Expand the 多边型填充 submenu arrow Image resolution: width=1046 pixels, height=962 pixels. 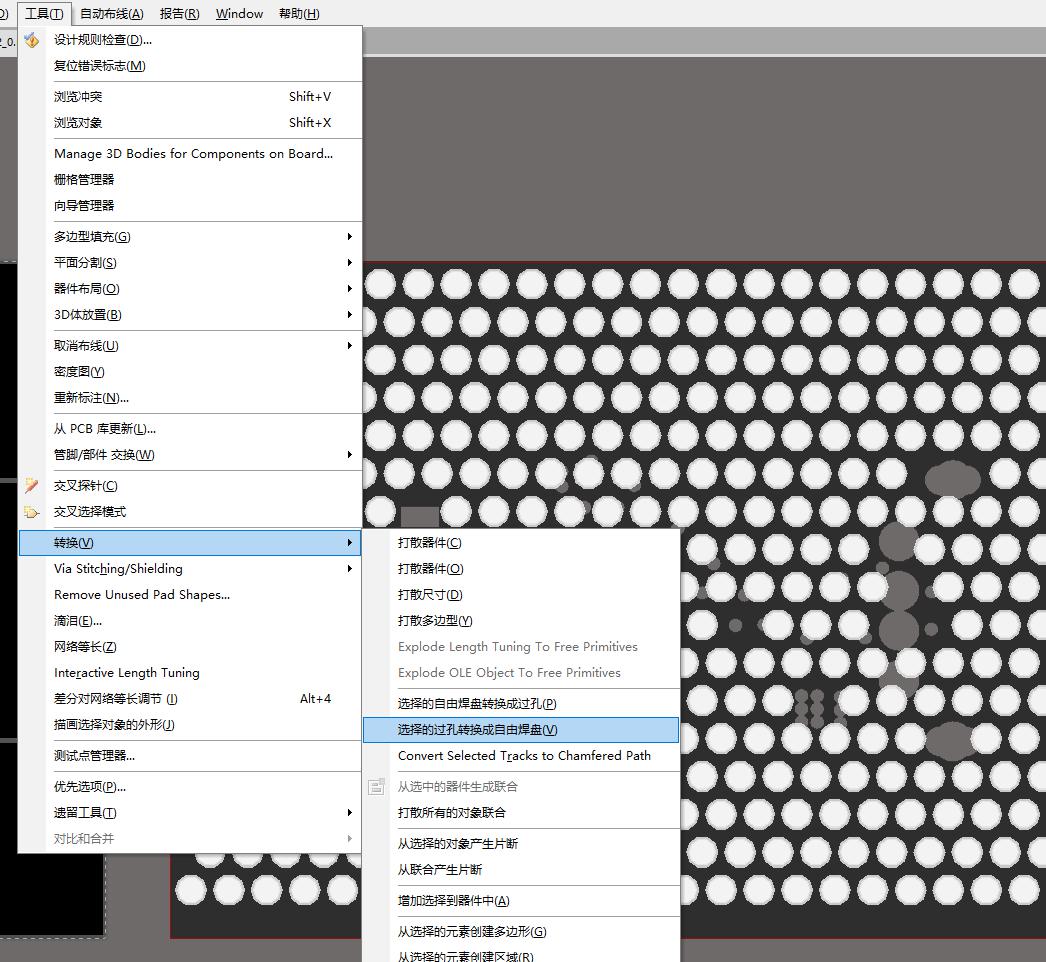pyautogui.click(x=349, y=237)
